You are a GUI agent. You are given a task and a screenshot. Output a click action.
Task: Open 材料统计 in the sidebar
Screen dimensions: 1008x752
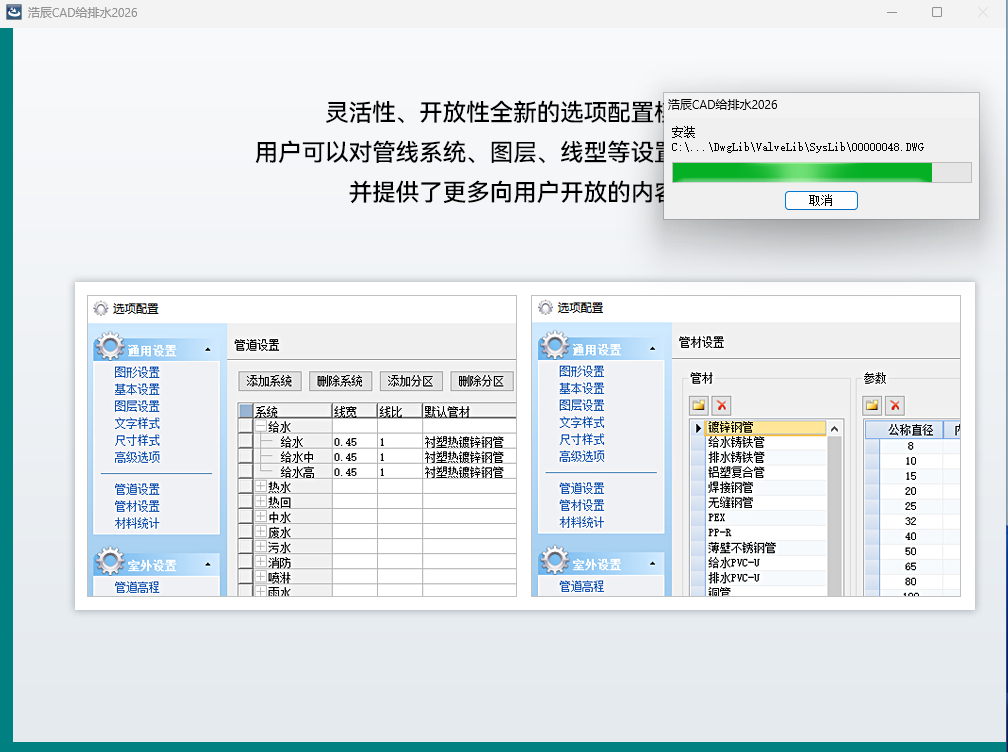coord(139,522)
